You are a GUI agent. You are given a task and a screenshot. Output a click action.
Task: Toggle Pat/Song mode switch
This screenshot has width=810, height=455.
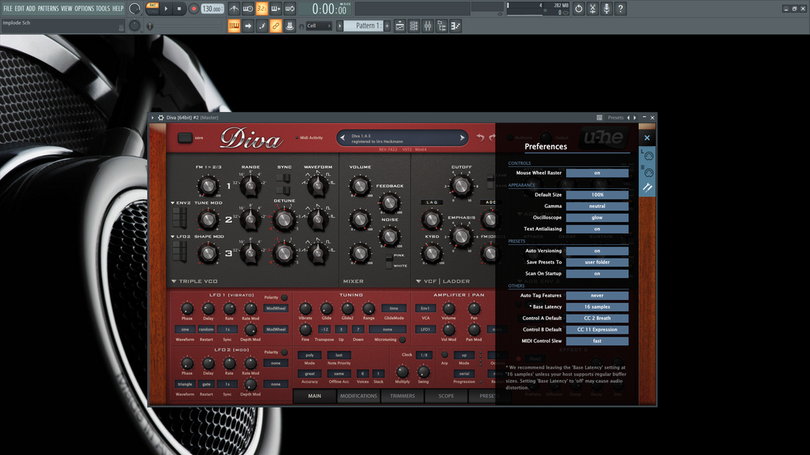point(152,9)
